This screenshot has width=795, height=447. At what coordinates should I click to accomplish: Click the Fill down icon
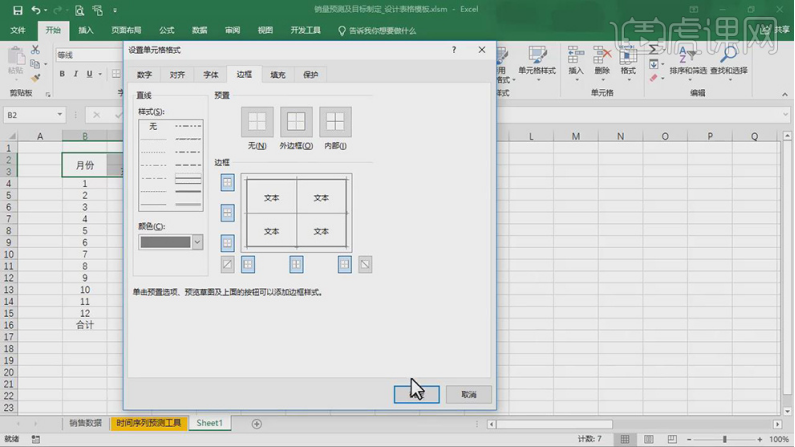(654, 64)
